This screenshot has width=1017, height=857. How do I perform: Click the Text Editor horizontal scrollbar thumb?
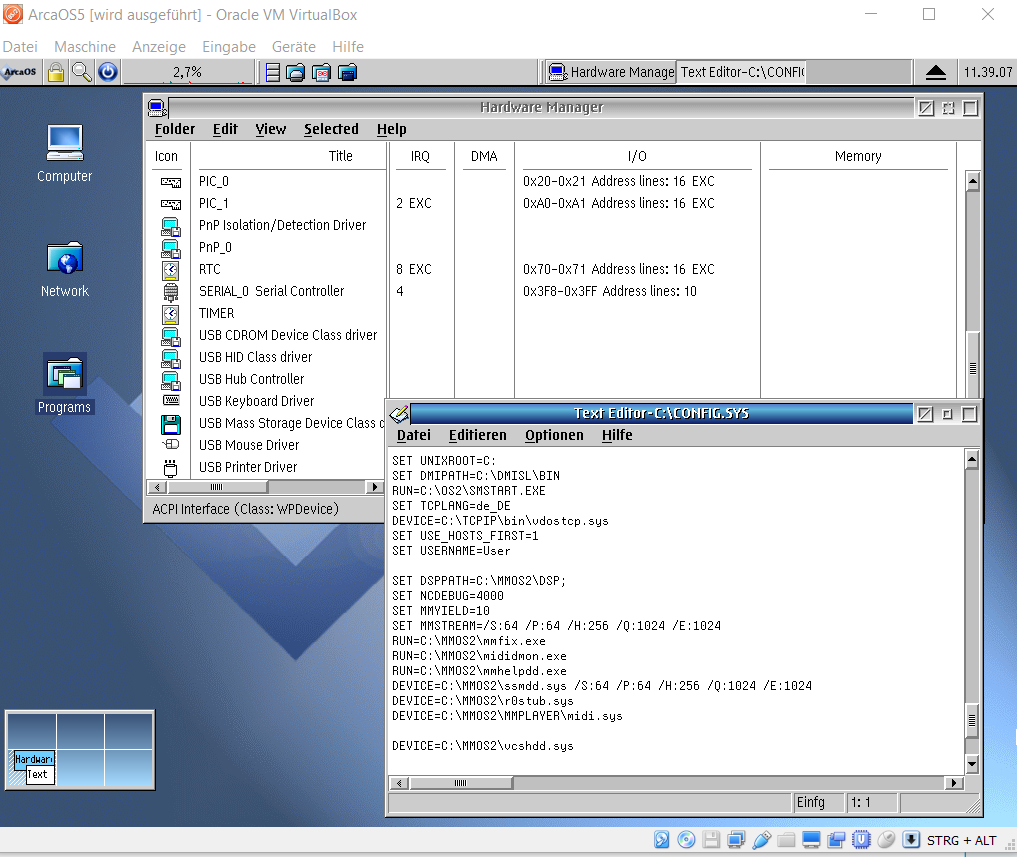(461, 783)
